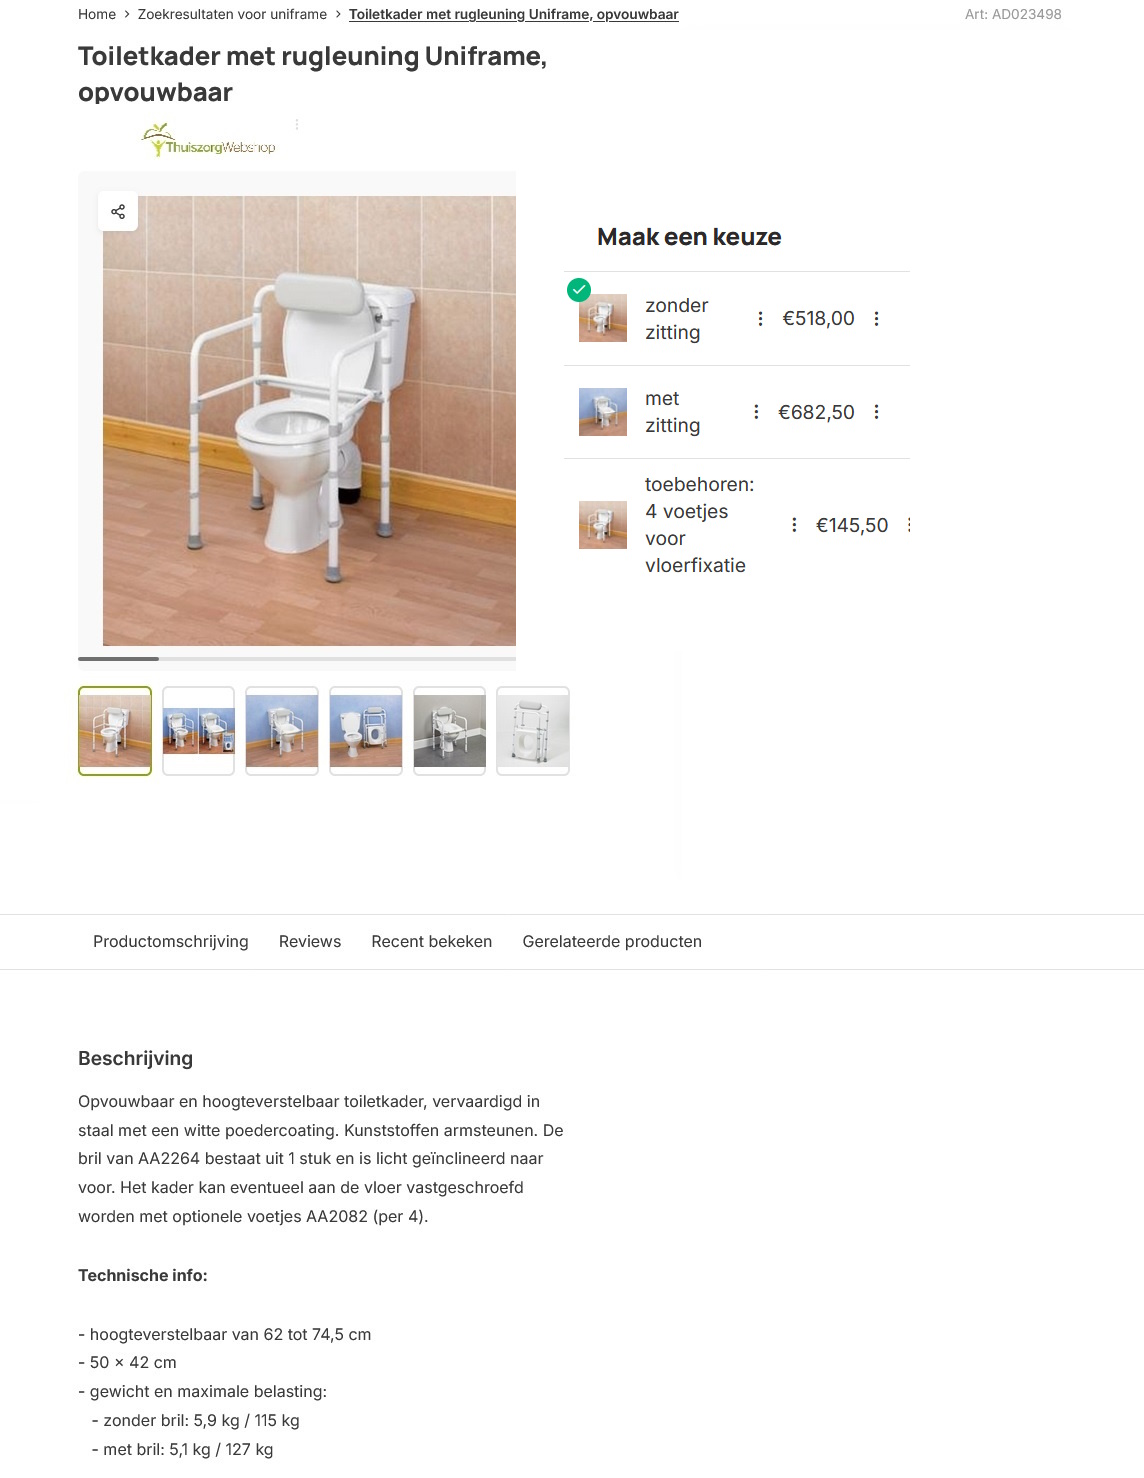Click the image gallery progress bar
The width and height of the screenshot is (1144, 1478).
(297, 659)
